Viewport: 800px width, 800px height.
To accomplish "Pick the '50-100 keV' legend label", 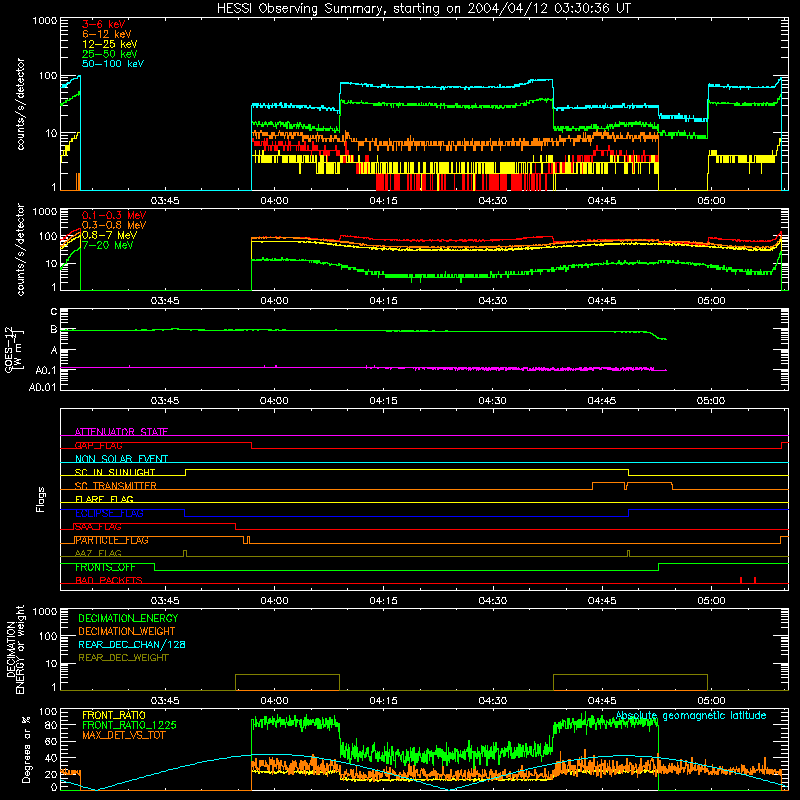I will (x=113, y=64).
